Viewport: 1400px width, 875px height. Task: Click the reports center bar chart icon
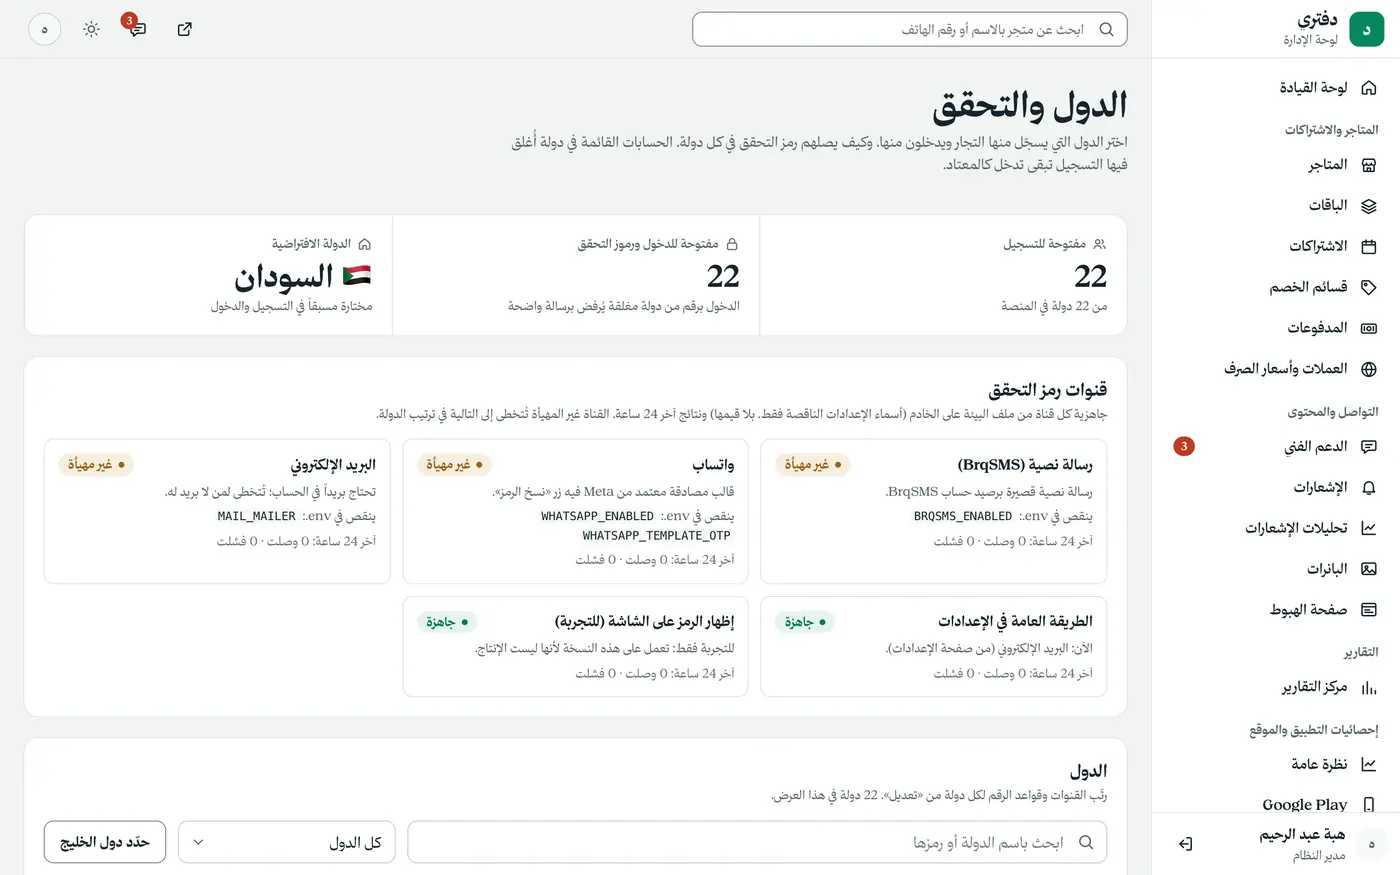click(1369, 688)
